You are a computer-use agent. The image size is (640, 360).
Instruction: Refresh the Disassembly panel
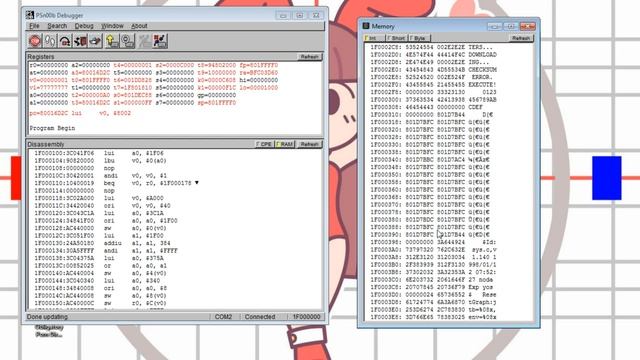pos(309,144)
